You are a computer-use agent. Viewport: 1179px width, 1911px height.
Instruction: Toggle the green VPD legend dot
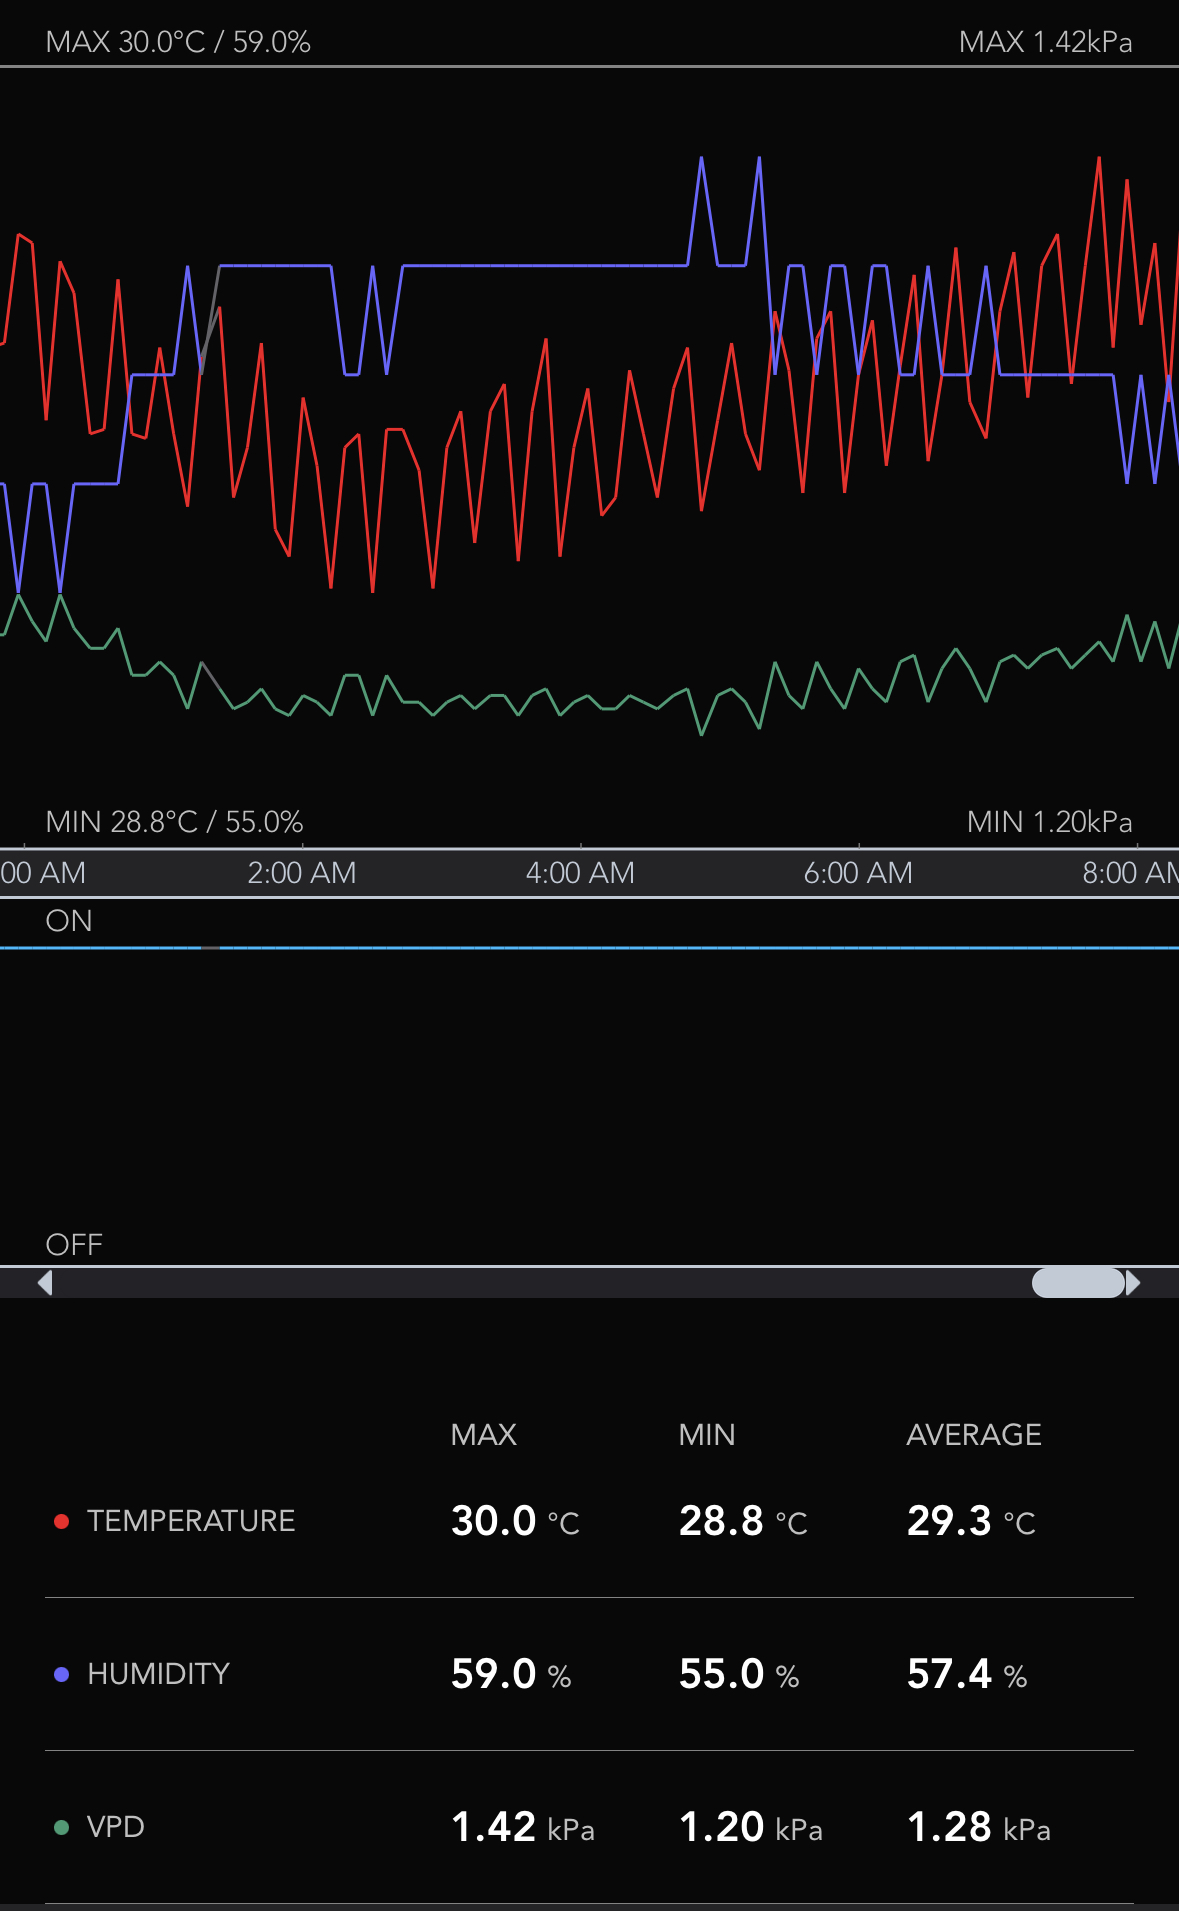click(61, 1827)
